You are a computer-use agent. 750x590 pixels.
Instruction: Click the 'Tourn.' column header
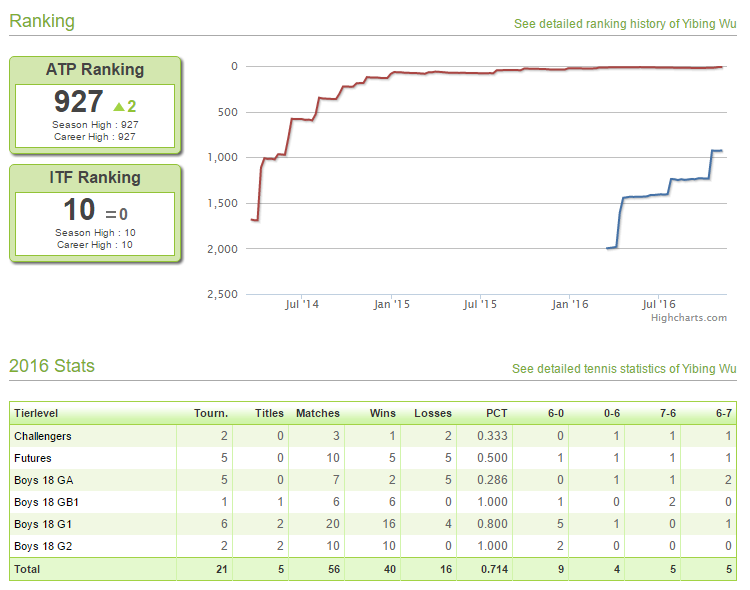[x=211, y=413]
